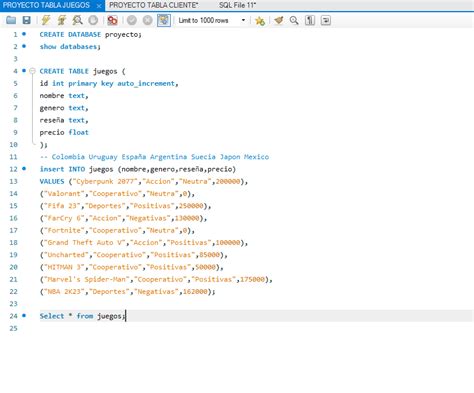This screenshot has width=474, height=393.
Task: Click the reseña text column line
Action: (x=64, y=120)
